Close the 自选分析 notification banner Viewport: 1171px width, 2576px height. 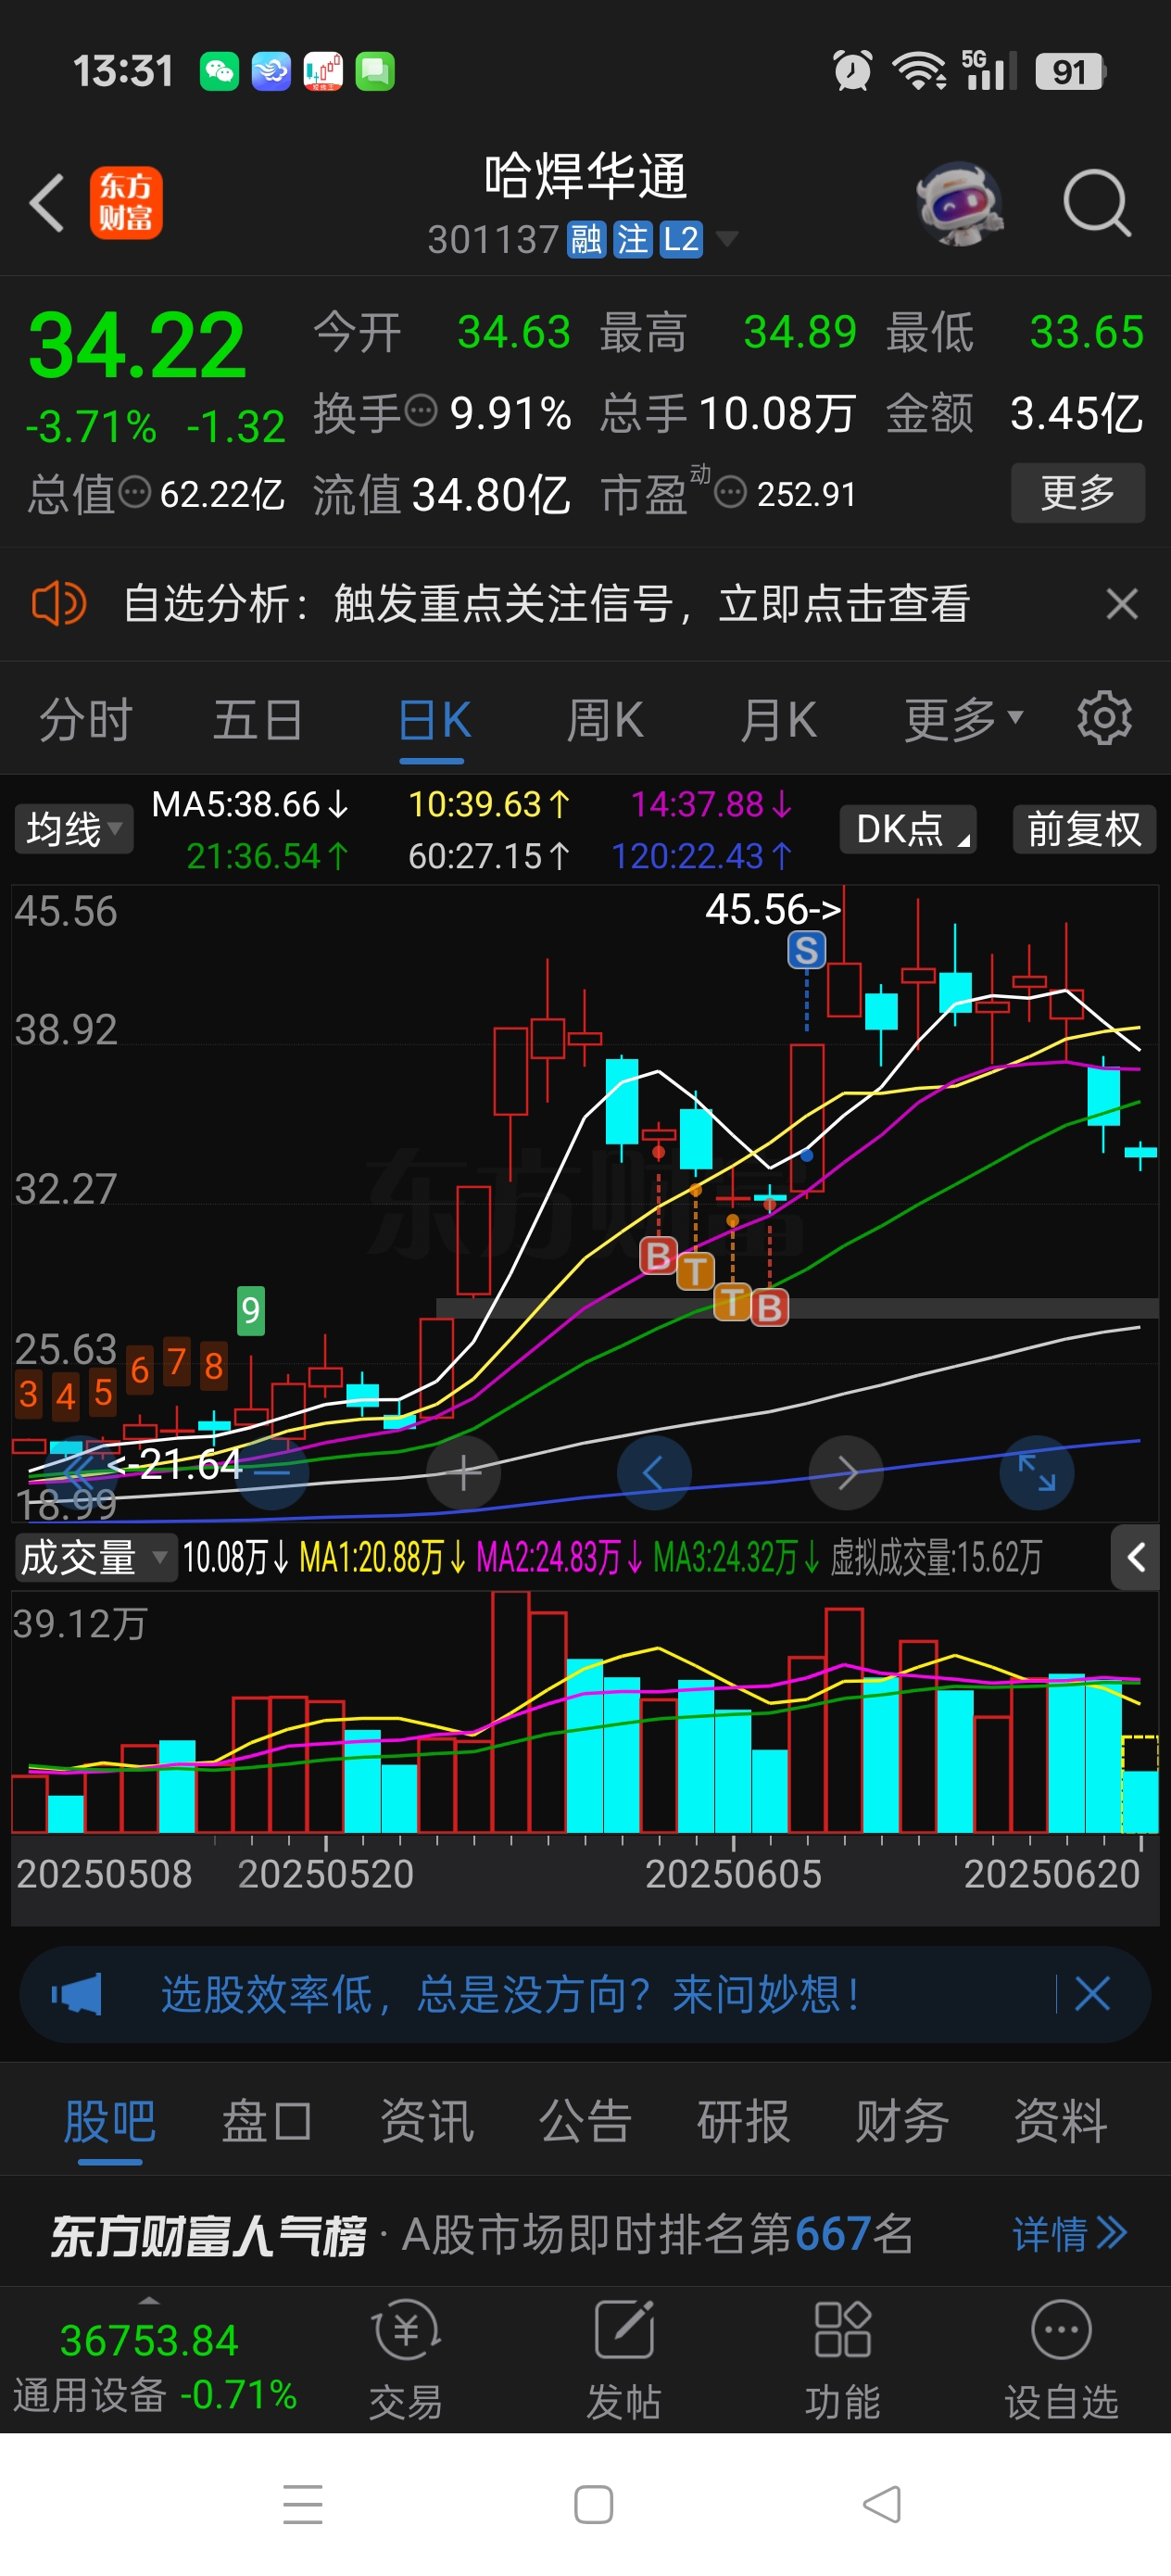[1122, 604]
